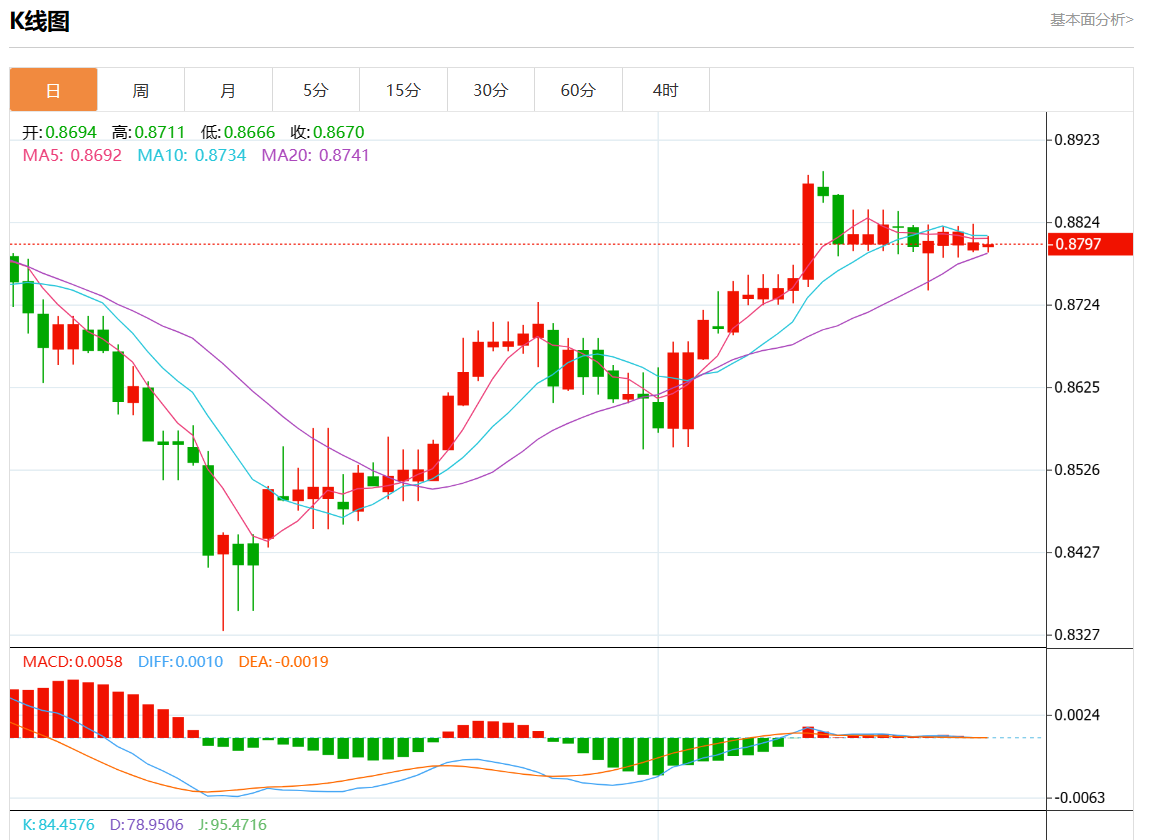Viewport: 1165px width, 840px height.
Task: Click the K: 84.4576 indicator reading
Action: point(58,825)
